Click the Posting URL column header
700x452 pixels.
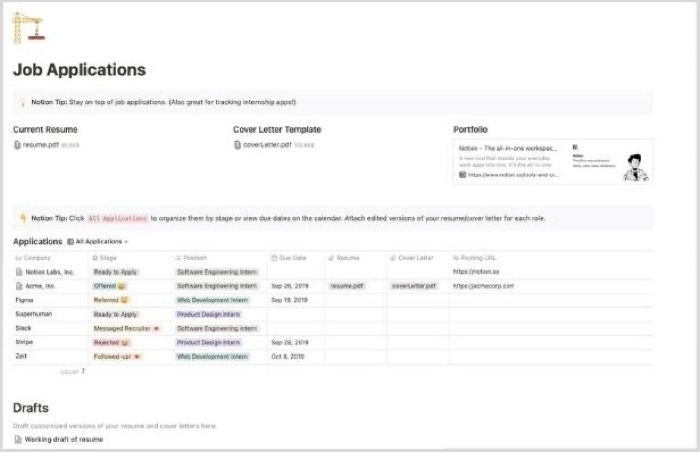551,258
